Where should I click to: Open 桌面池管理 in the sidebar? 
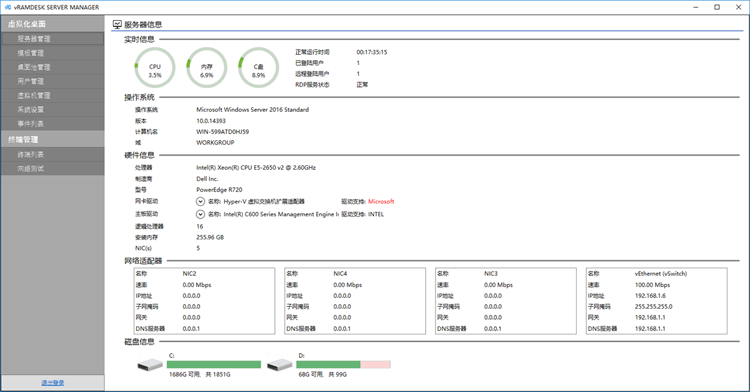pyautogui.click(x=53, y=67)
